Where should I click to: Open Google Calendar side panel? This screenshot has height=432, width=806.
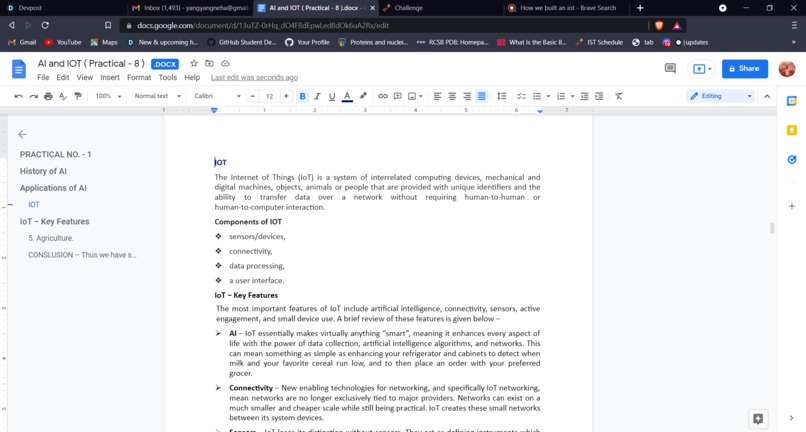click(x=792, y=101)
